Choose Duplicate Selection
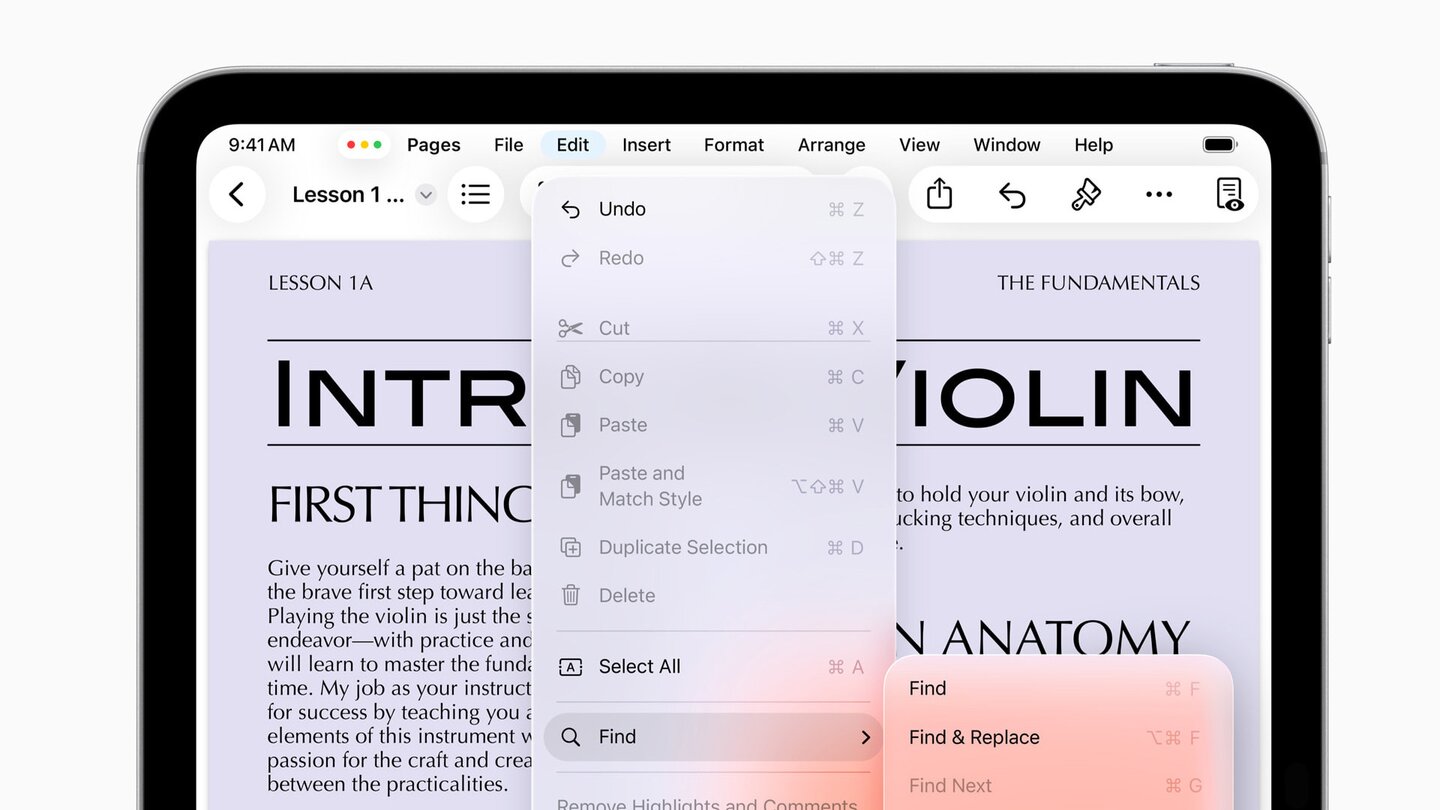 [x=713, y=547]
